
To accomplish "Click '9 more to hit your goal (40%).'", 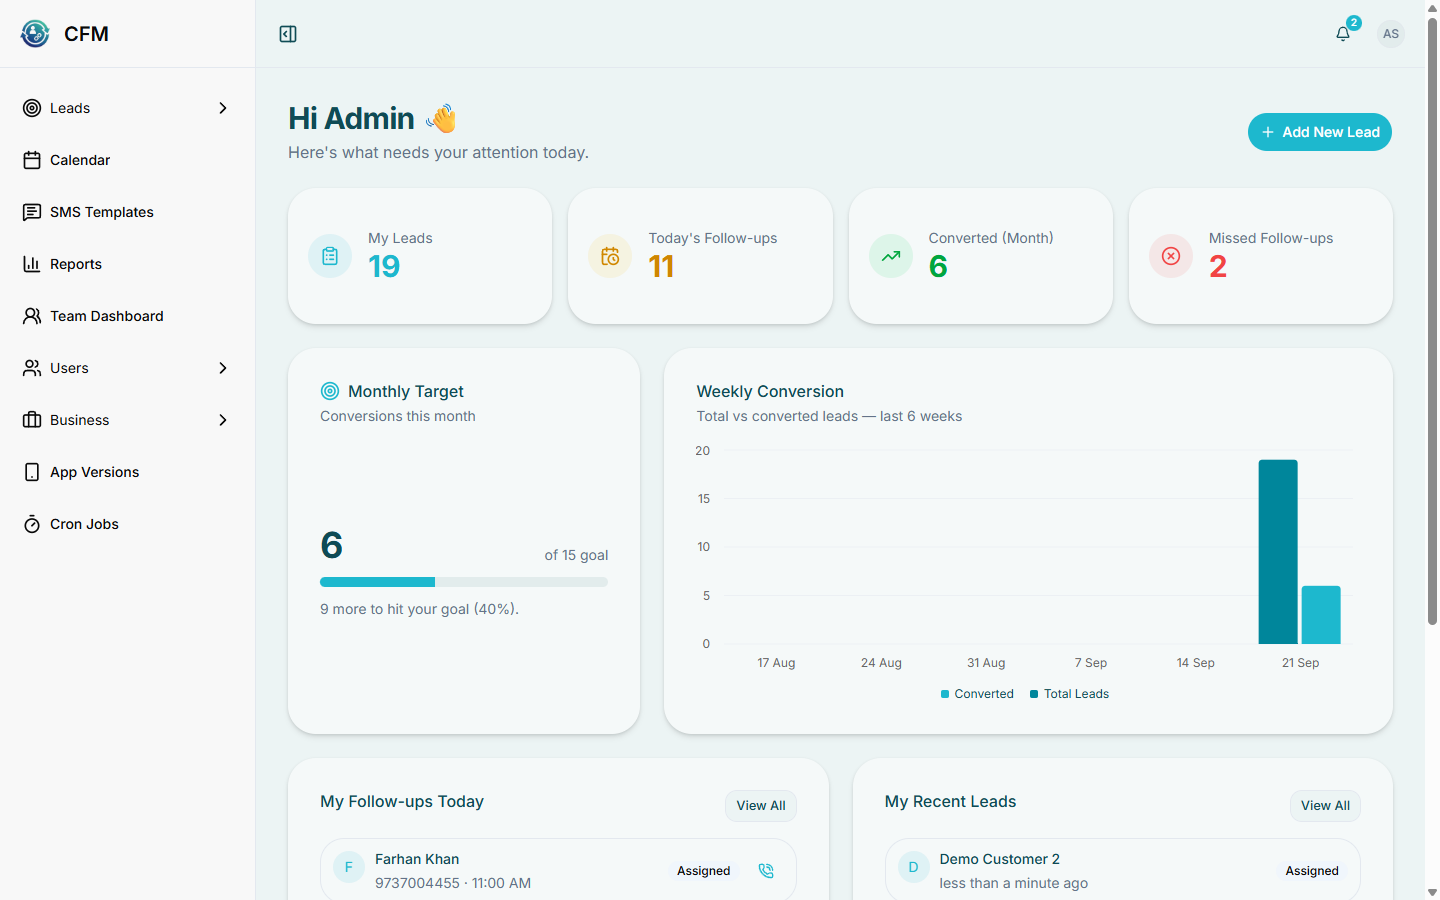I will coord(419,609).
